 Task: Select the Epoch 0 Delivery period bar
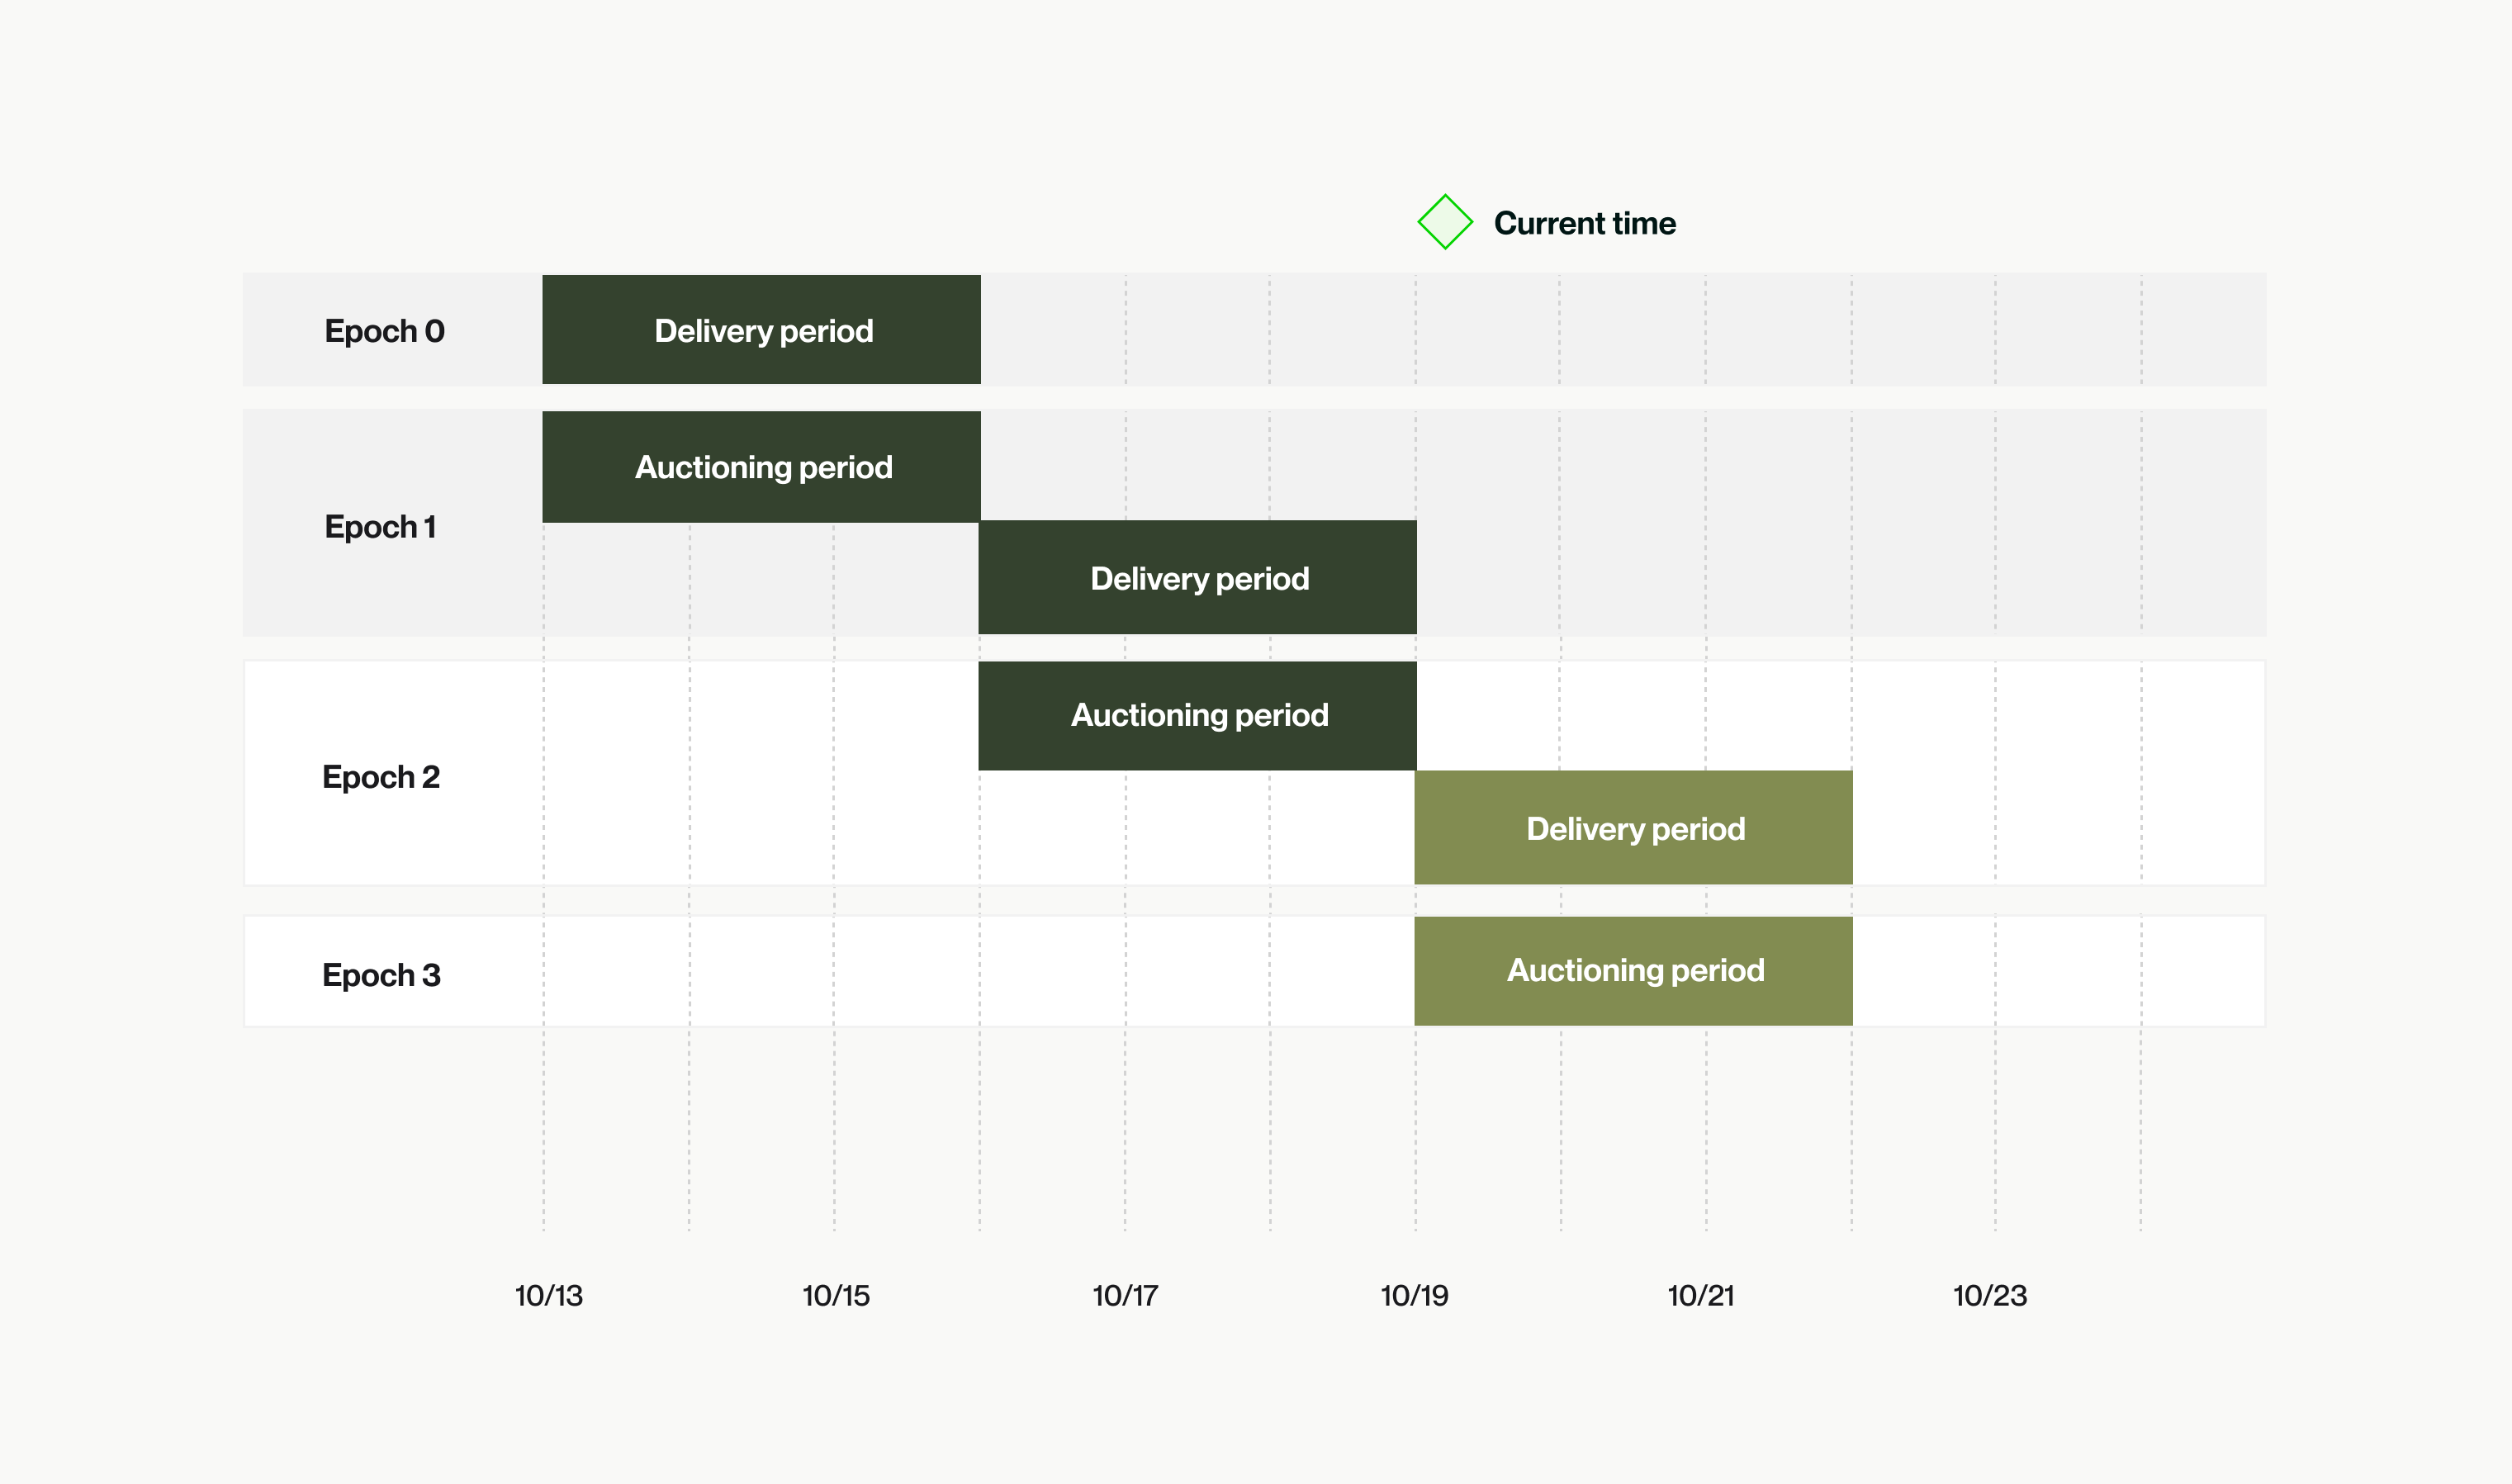pyautogui.click(x=761, y=330)
